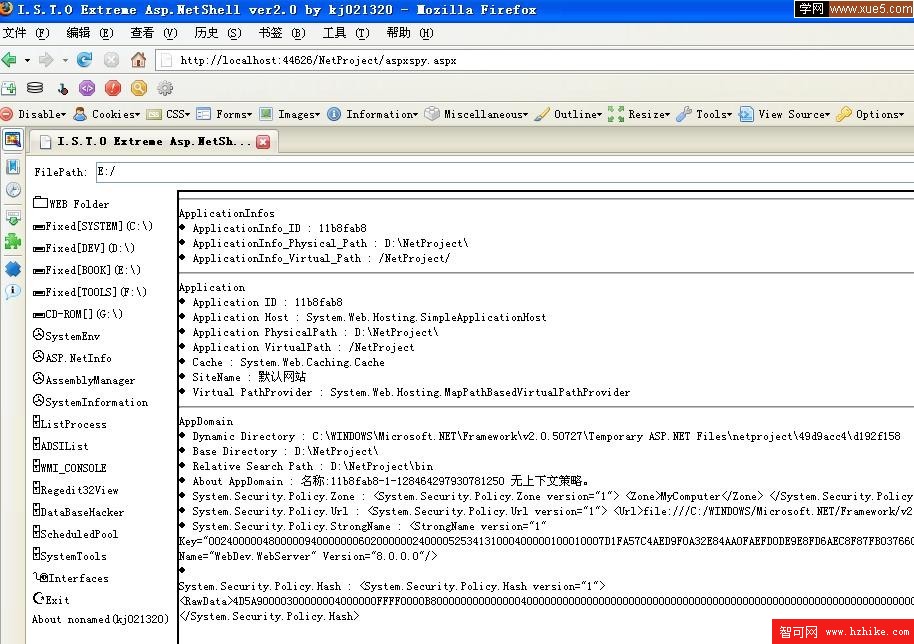The image size is (914, 644).
Task: Open the 工具 (T) menu
Action: click(346, 33)
